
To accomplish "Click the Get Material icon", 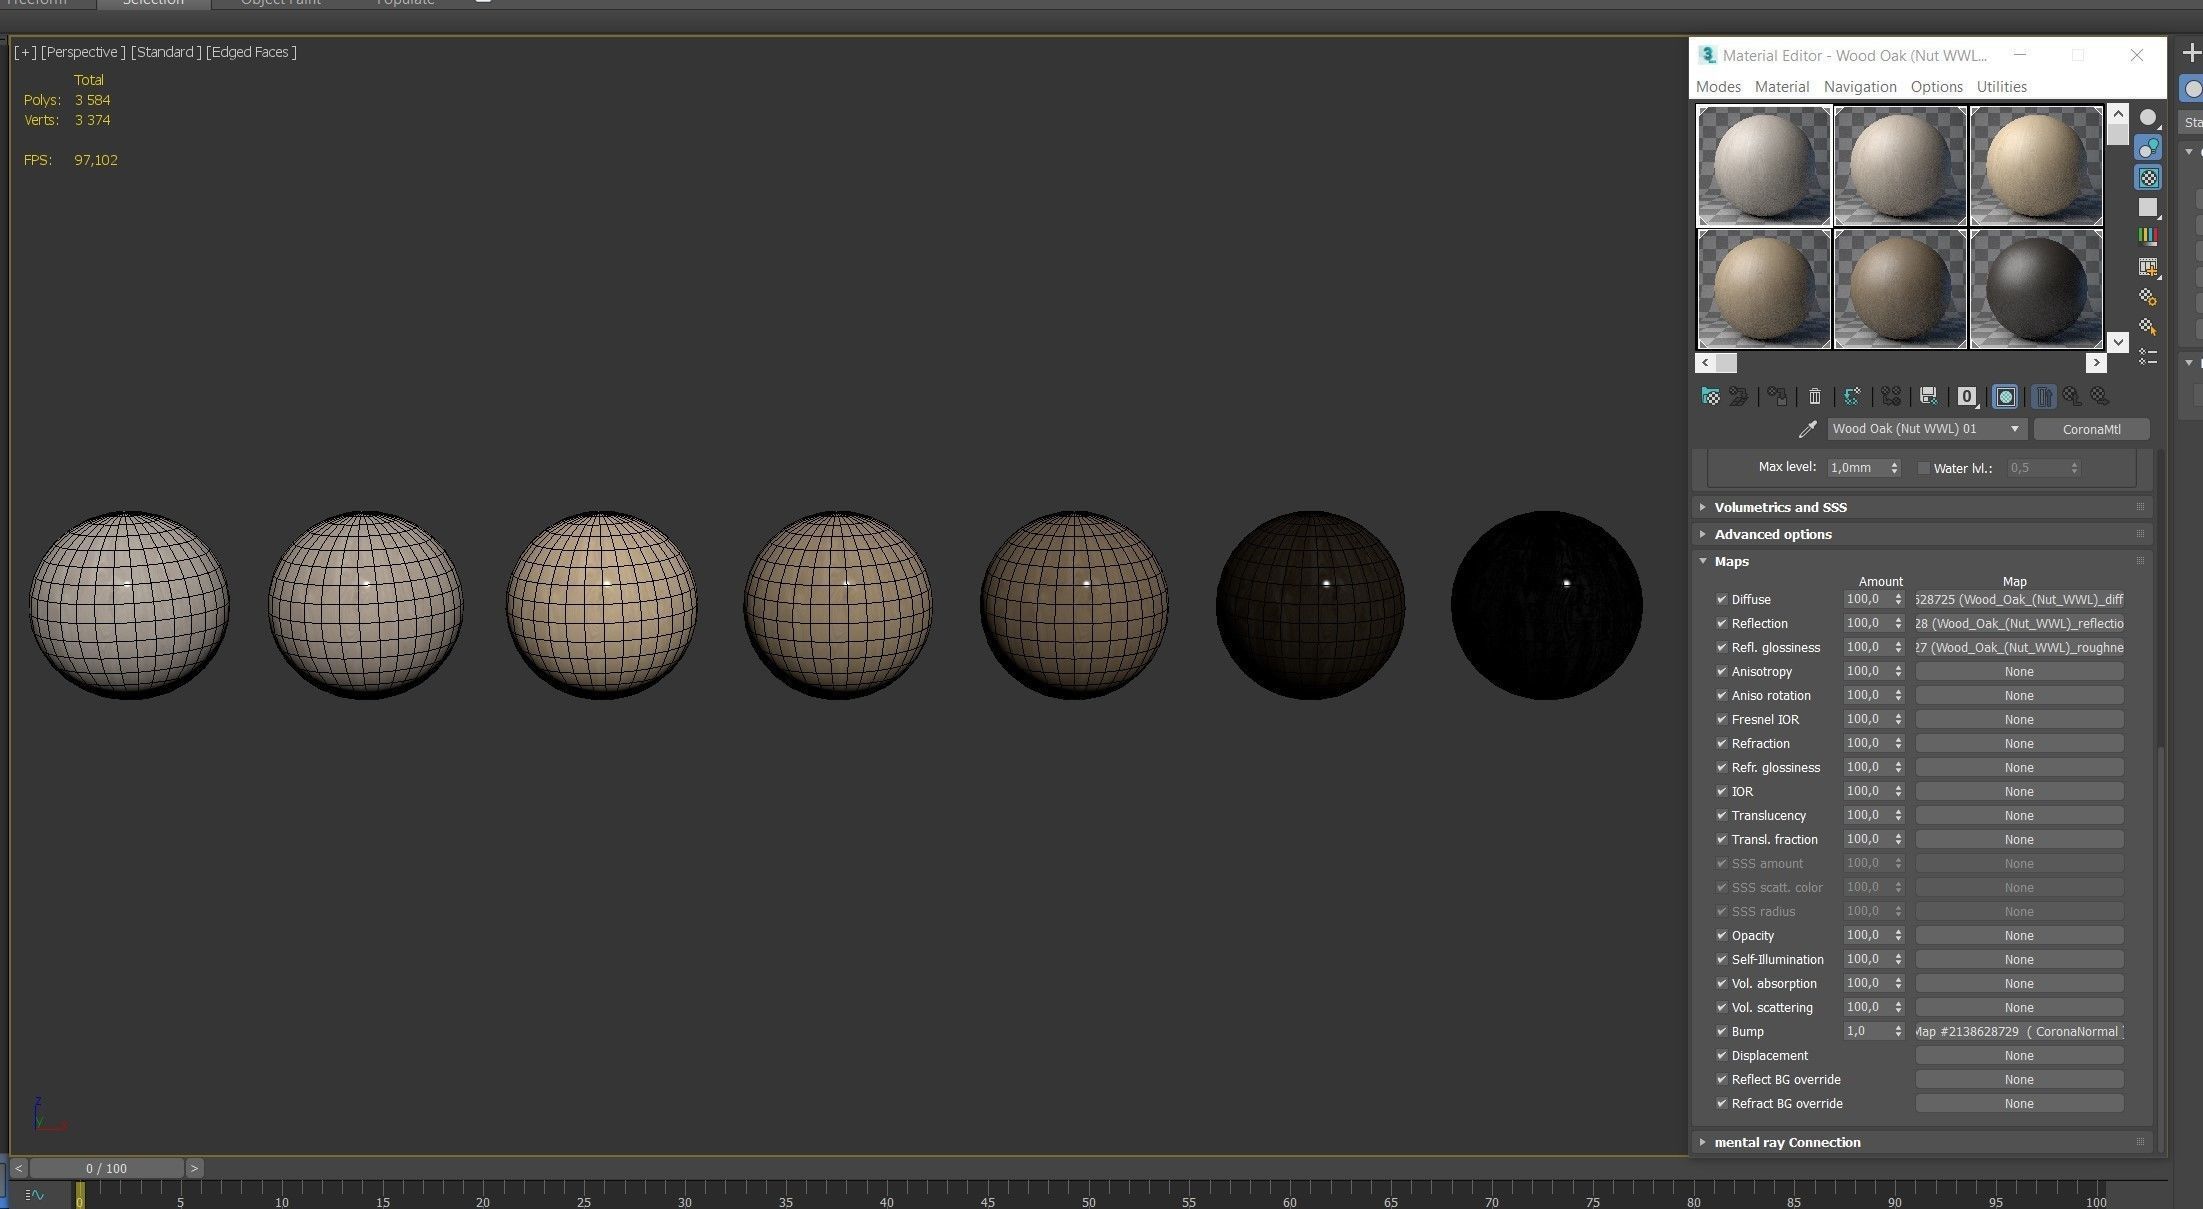I will point(1710,397).
